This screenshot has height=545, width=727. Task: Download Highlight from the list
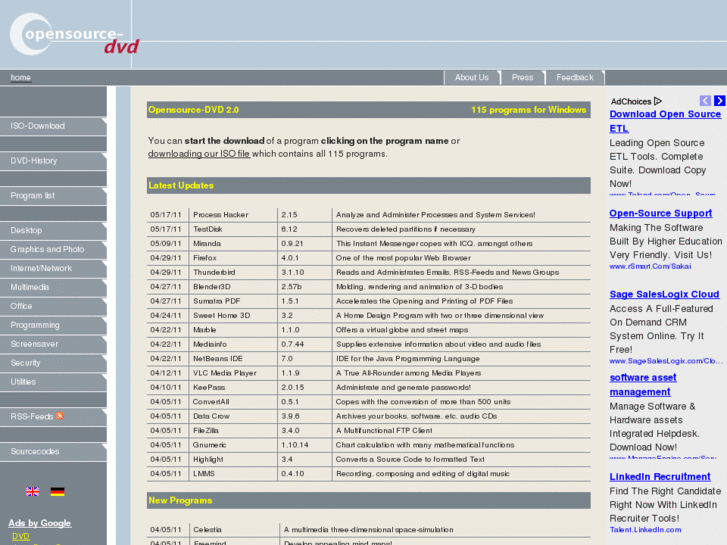(208, 459)
